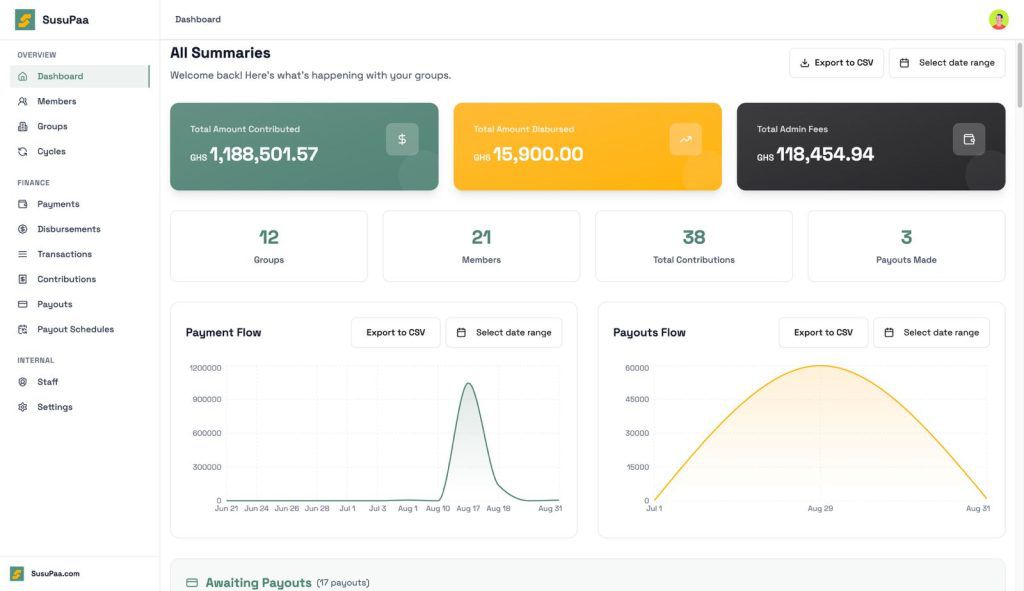Open the user profile avatar
Image resolution: width=1024 pixels, height=591 pixels.
point(998,20)
